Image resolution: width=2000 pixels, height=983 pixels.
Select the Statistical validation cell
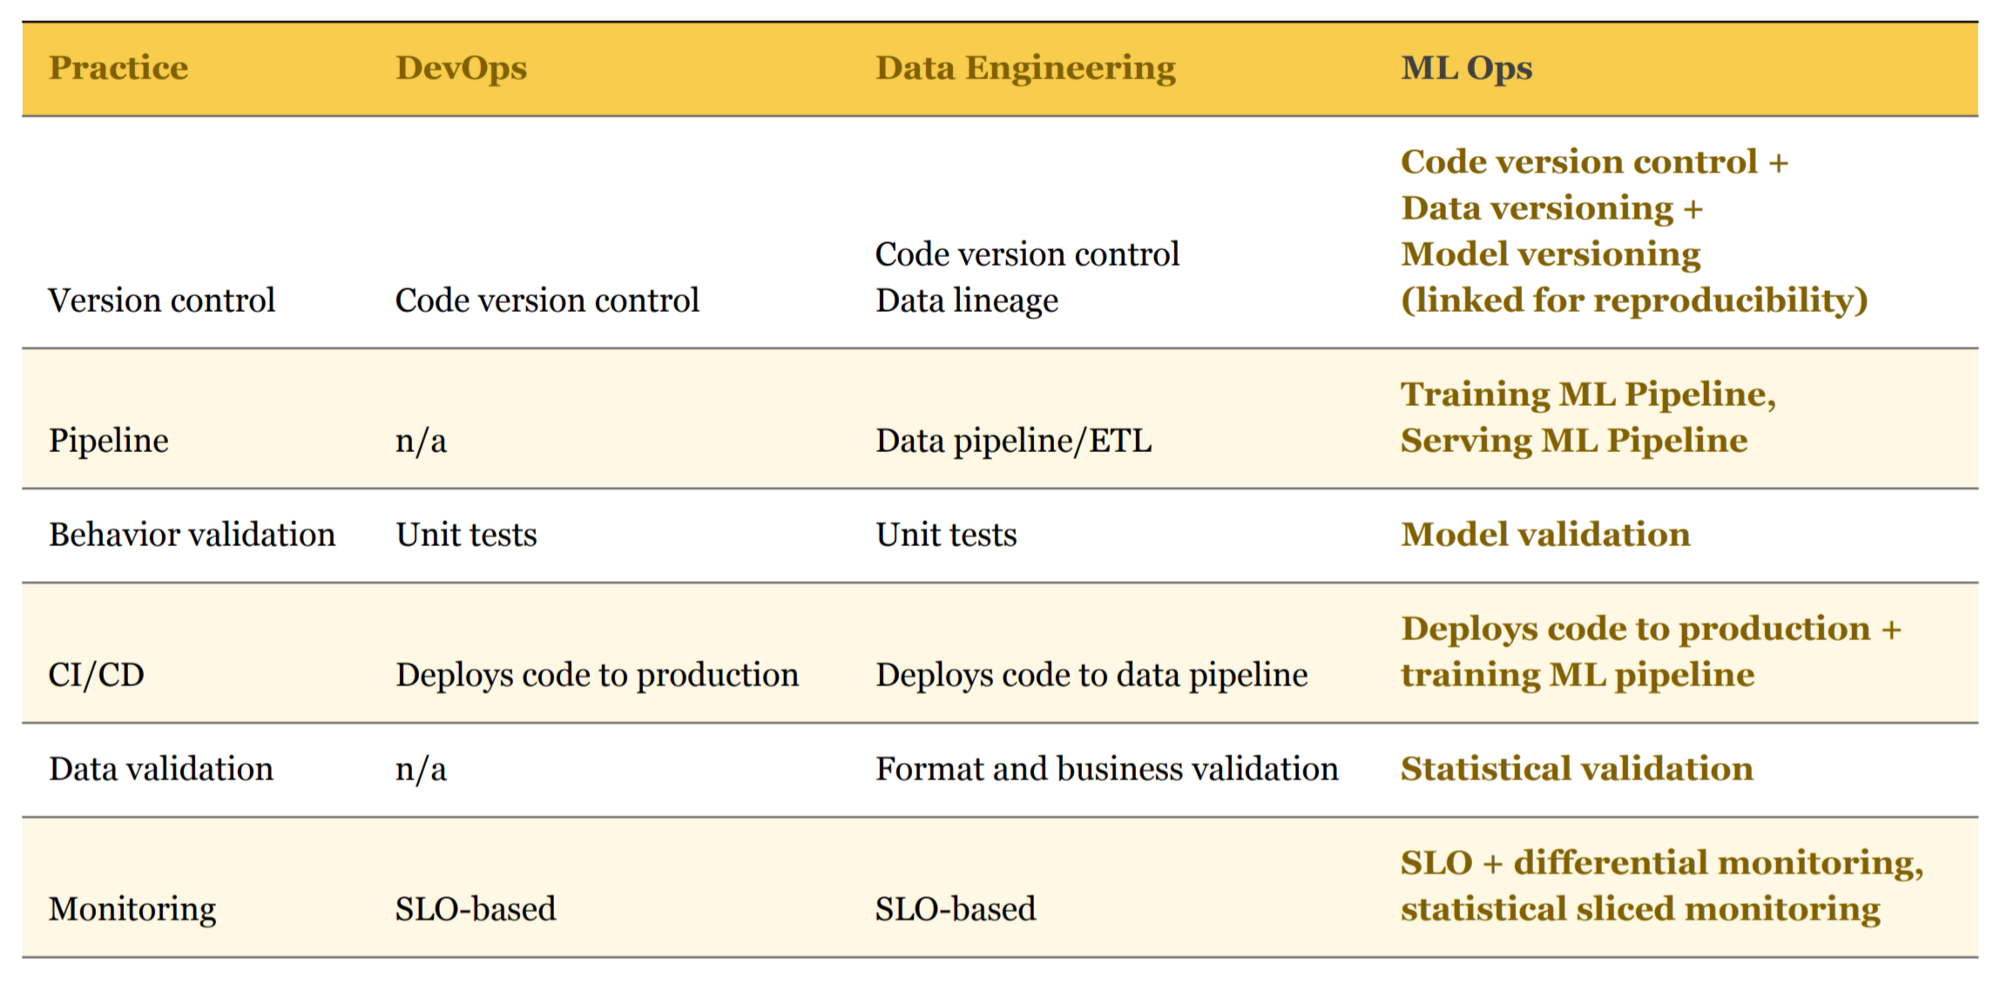point(1576,768)
